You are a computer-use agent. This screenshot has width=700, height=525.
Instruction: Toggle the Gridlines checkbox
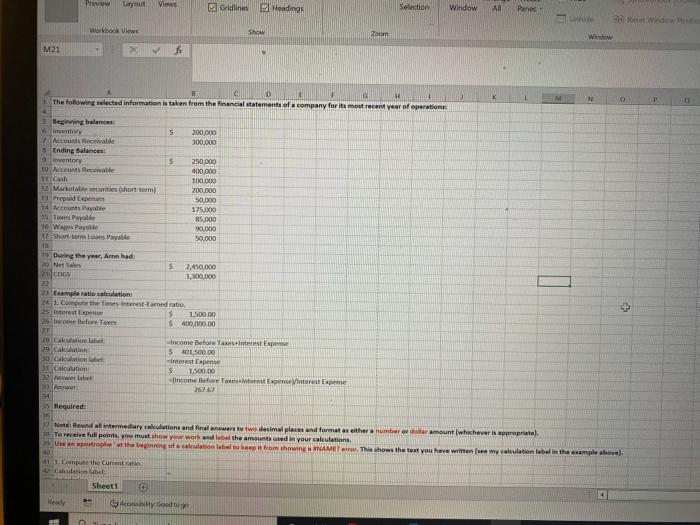(x=212, y=8)
